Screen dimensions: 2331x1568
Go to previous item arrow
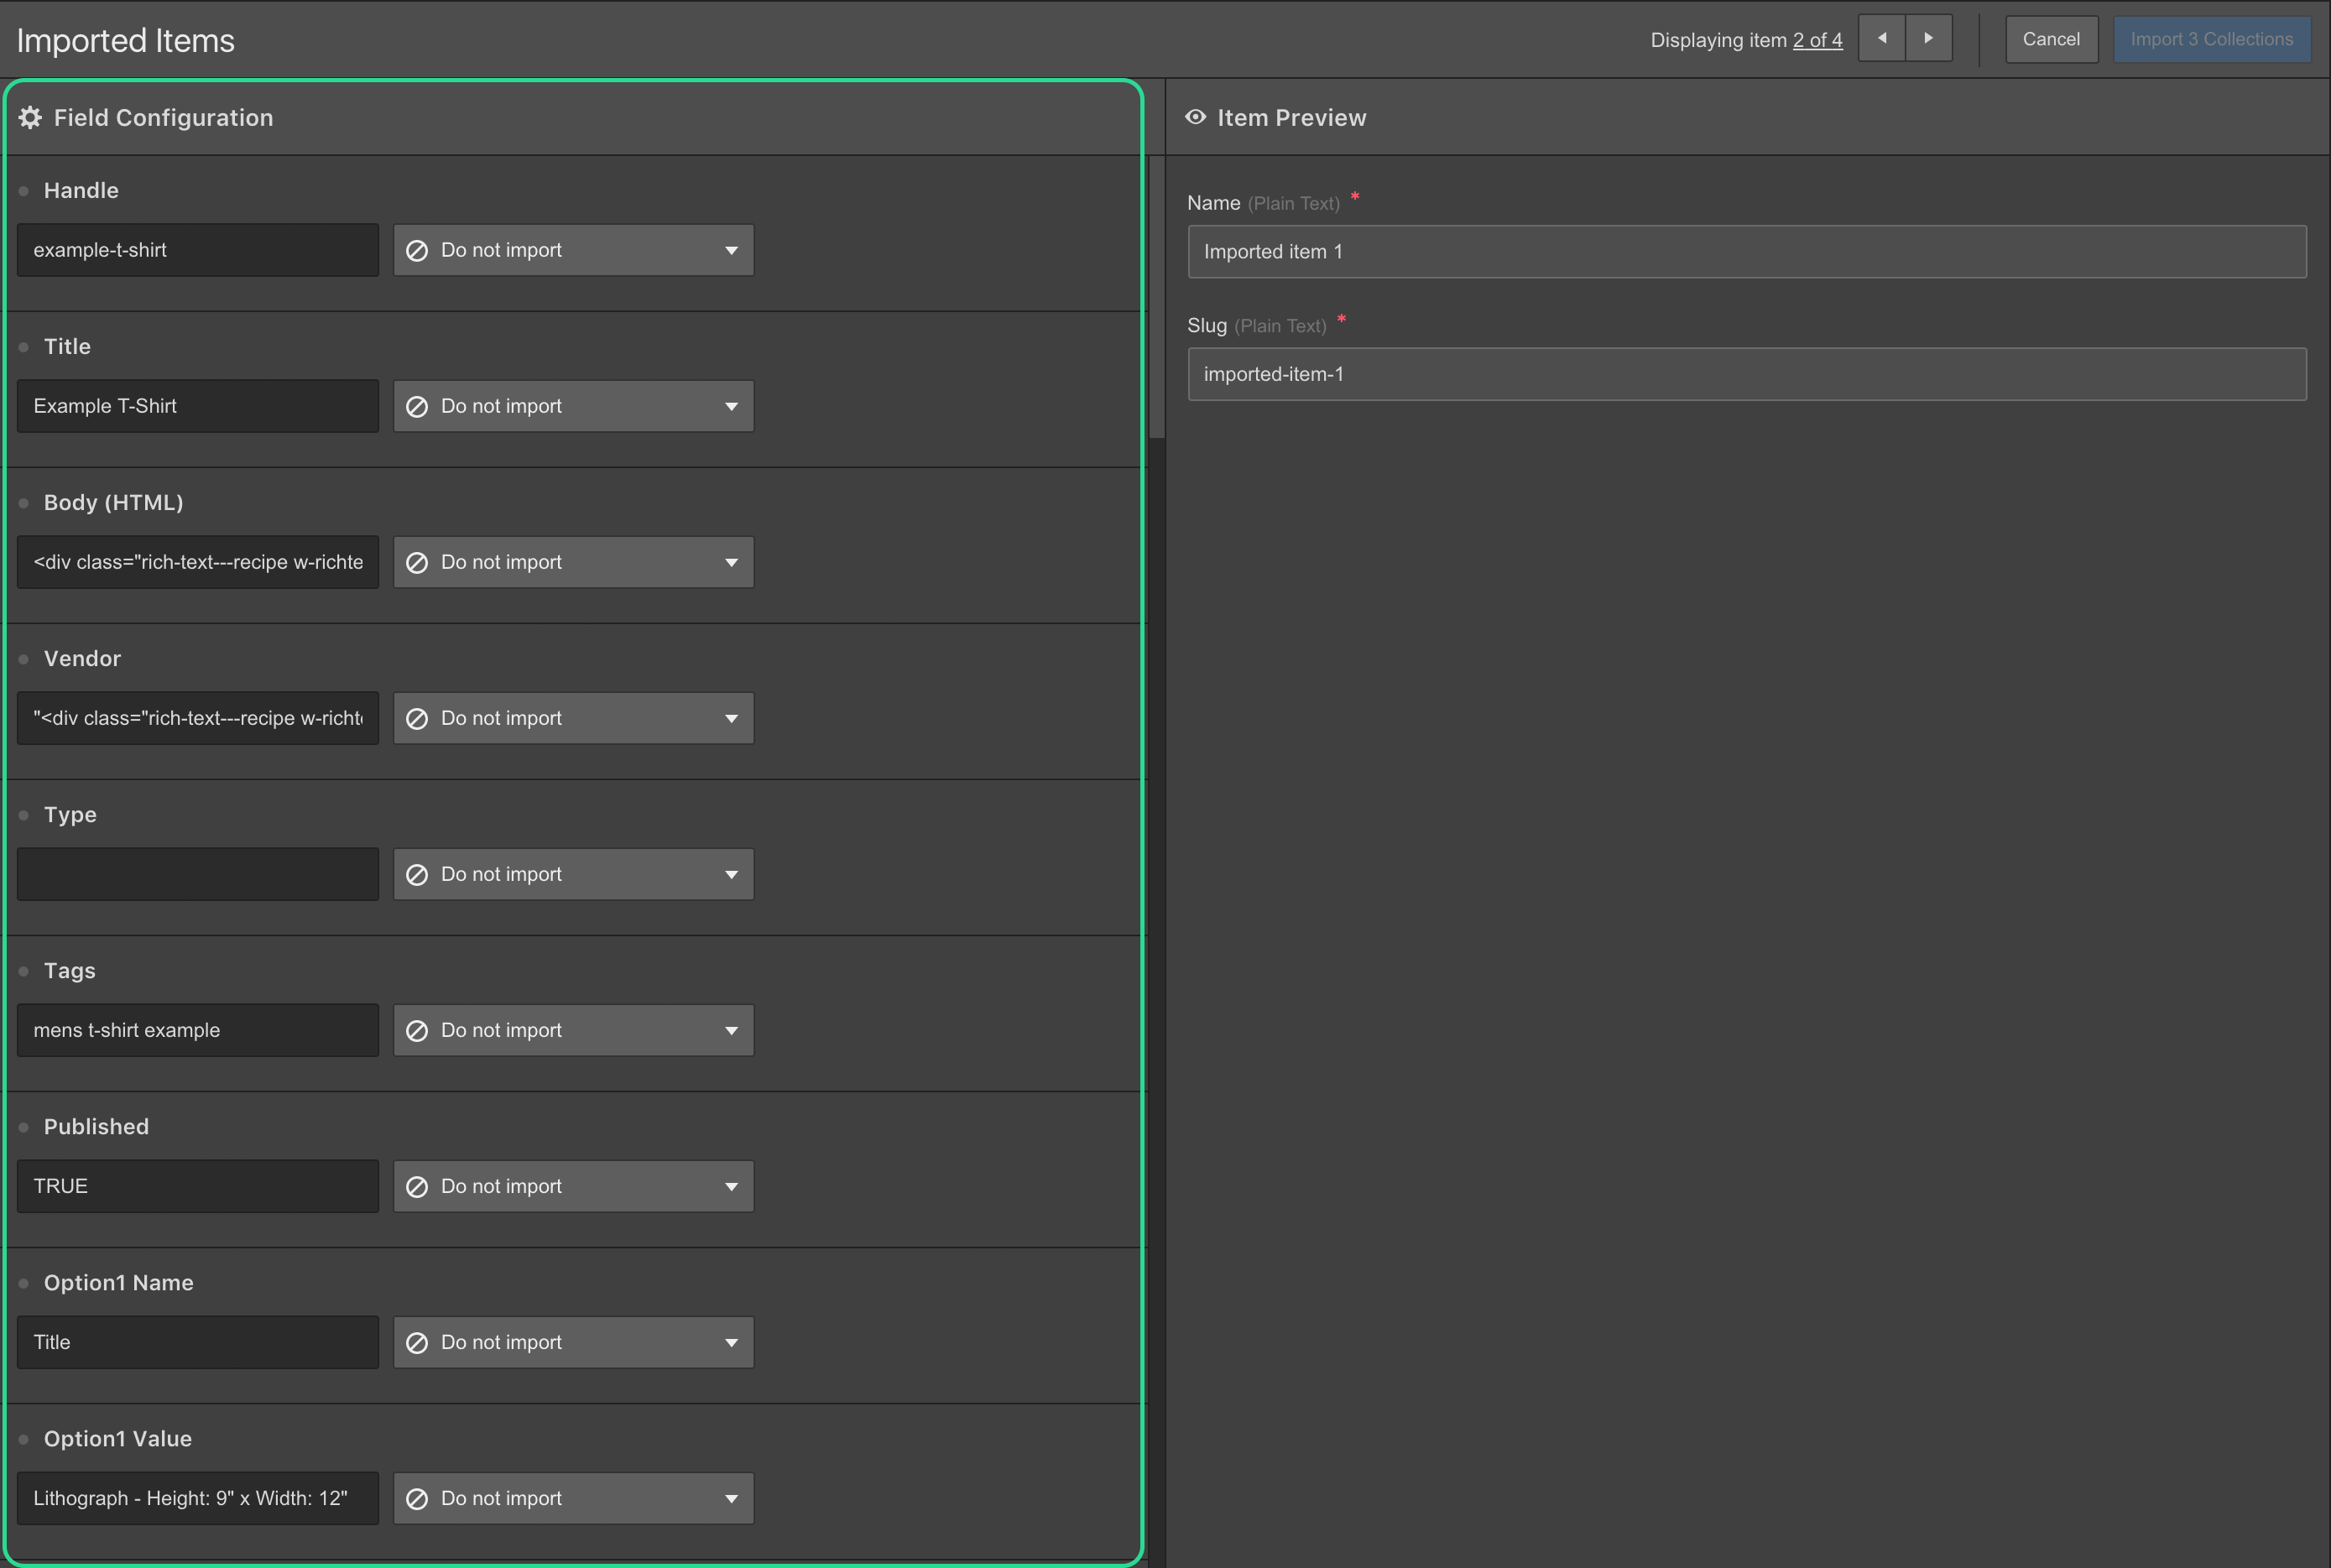(1882, 39)
